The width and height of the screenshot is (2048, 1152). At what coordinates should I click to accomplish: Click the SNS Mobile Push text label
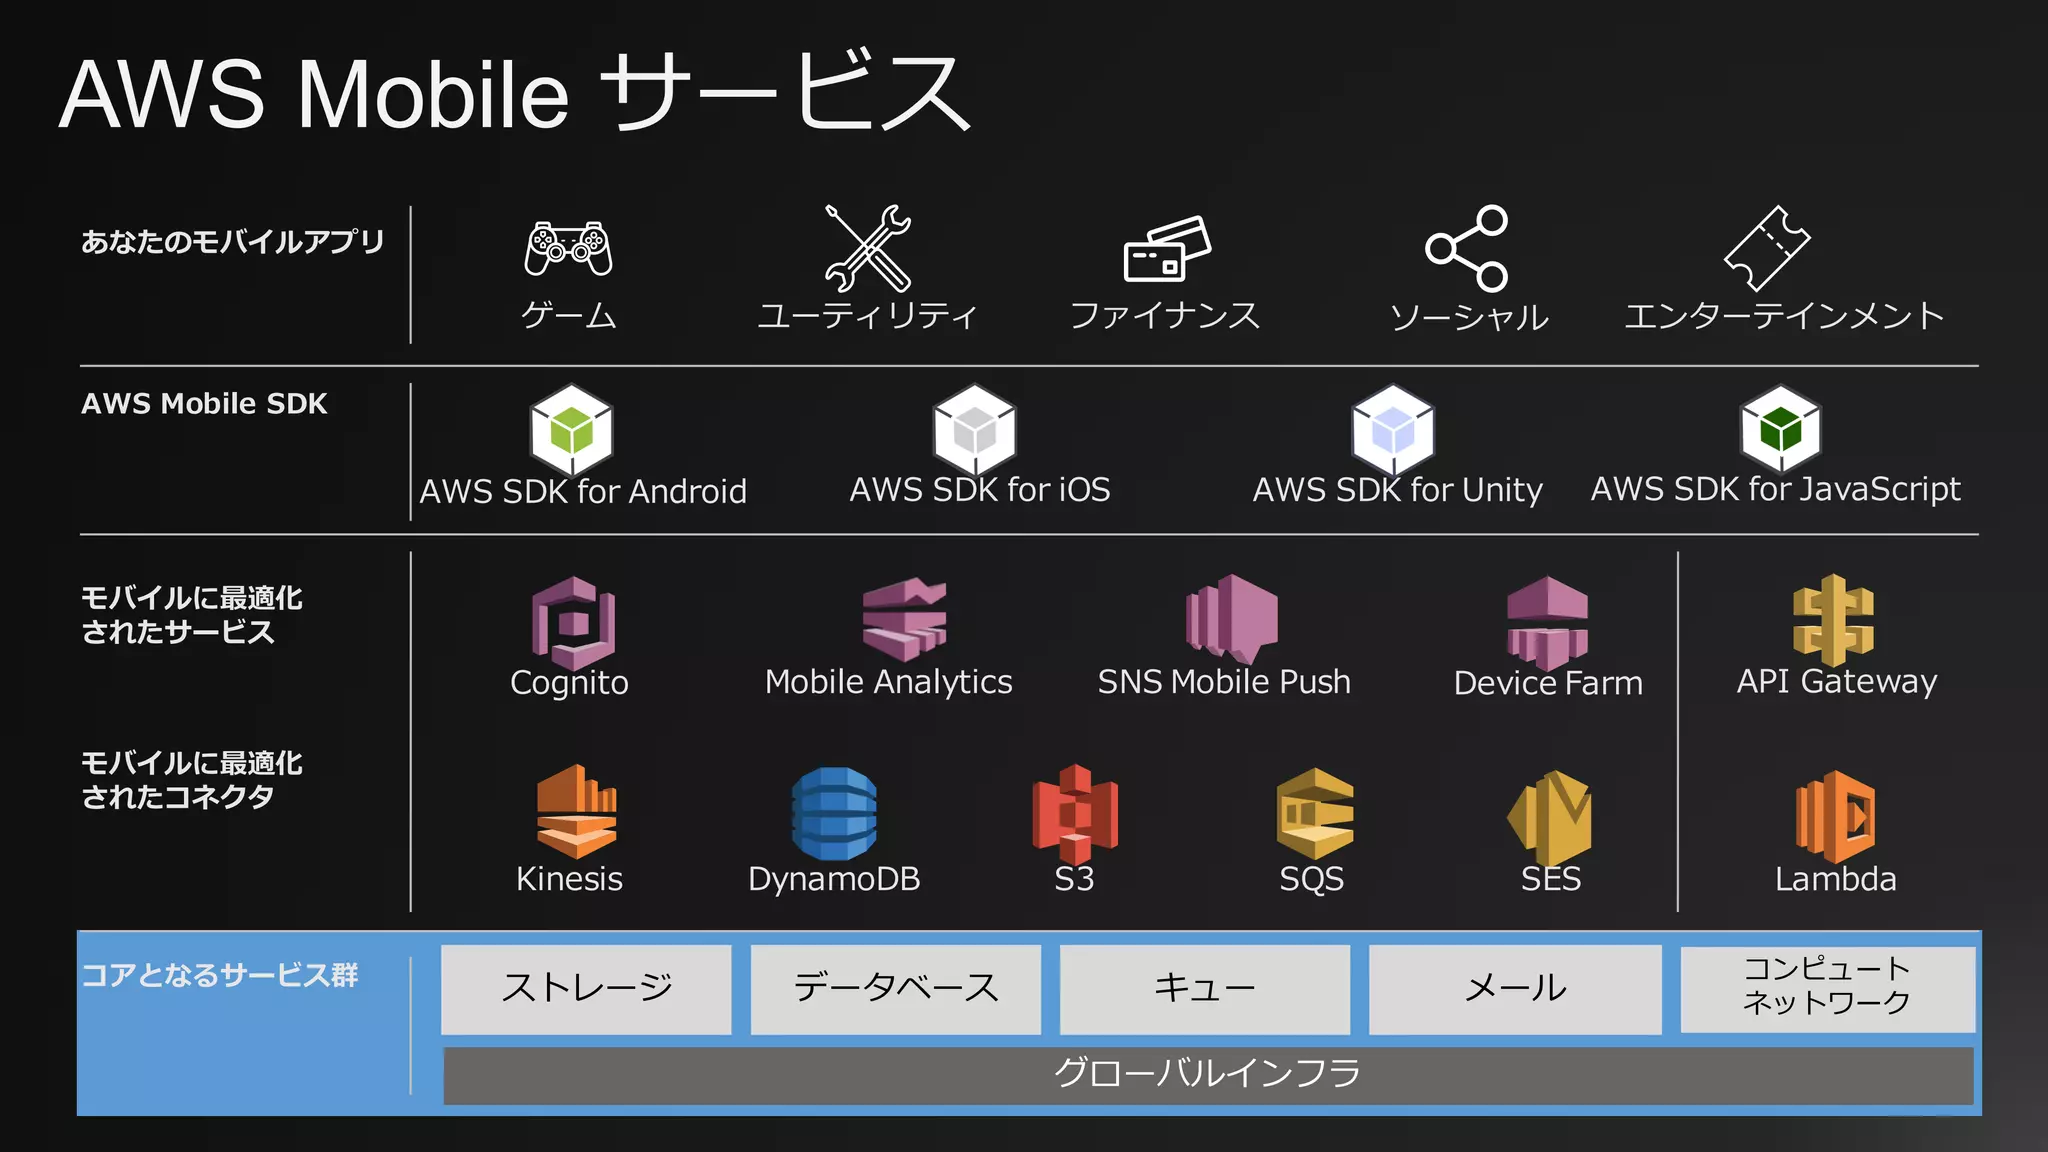click(1224, 682)
